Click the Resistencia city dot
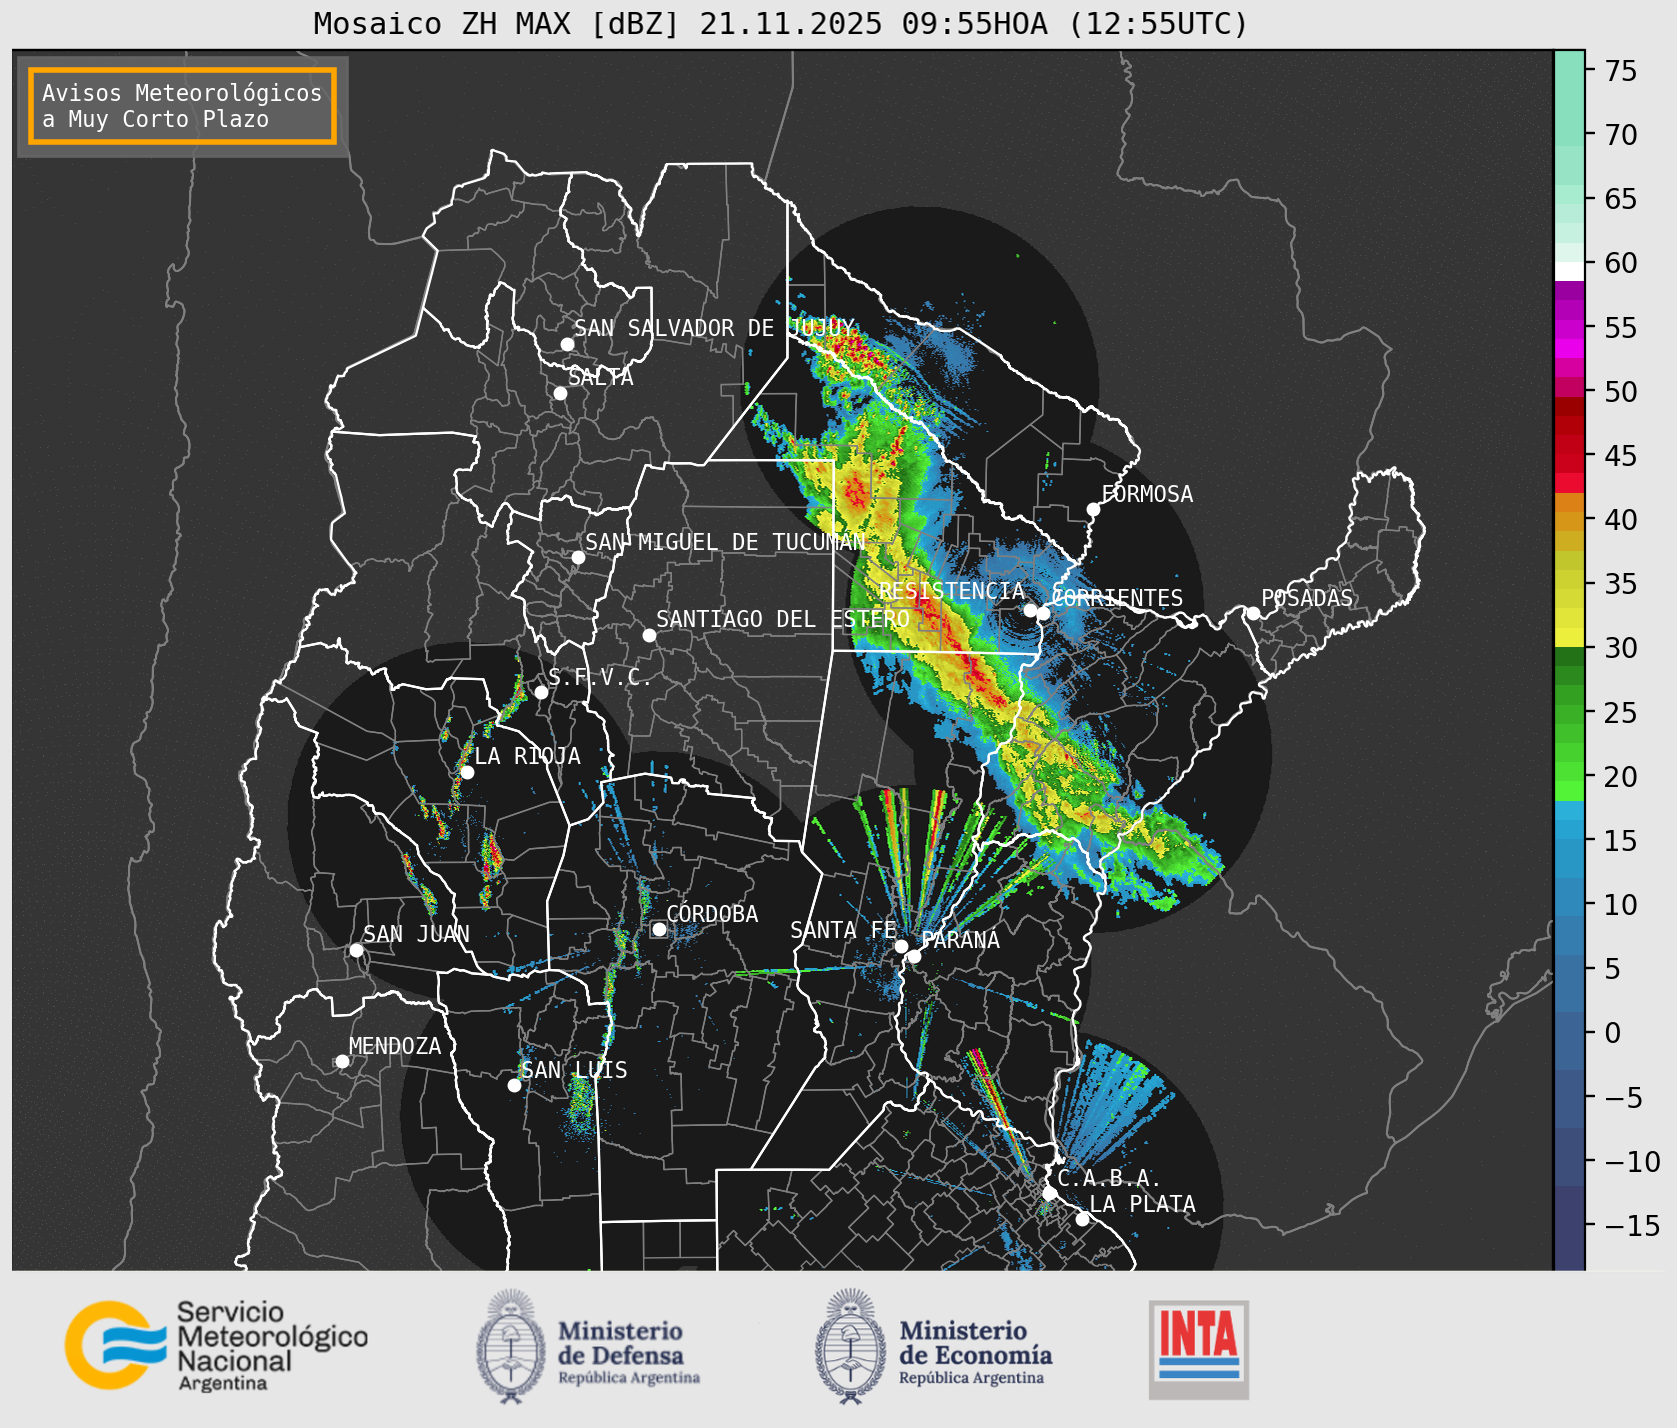This screenshot has width=1677, height=1428. coord(1030,610)
